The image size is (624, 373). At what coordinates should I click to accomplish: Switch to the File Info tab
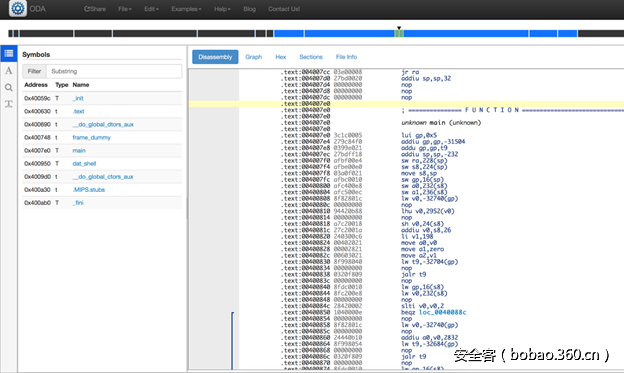click(x=346, y=57)
